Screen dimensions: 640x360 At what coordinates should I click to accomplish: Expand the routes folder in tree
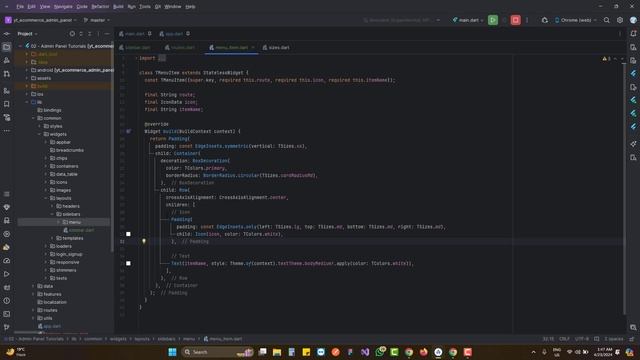click(x=33, y=310)
